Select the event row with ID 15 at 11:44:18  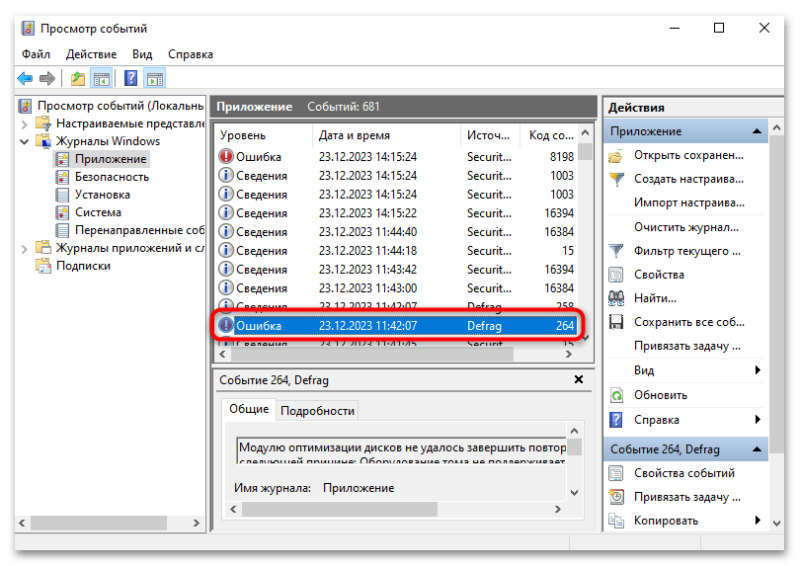point(396,251)
